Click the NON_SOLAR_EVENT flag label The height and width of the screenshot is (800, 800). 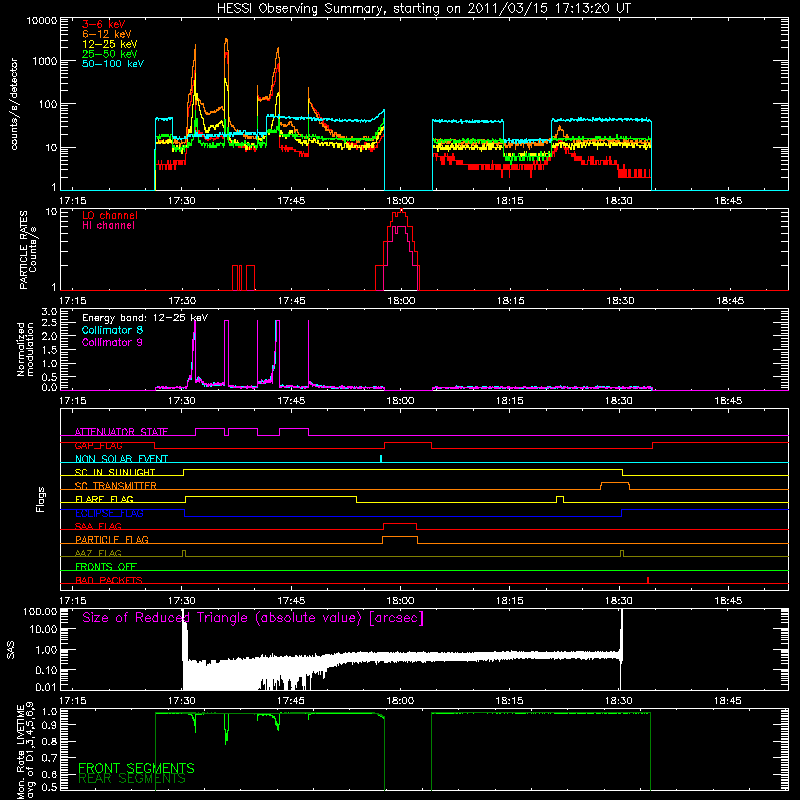click(121, 459)
